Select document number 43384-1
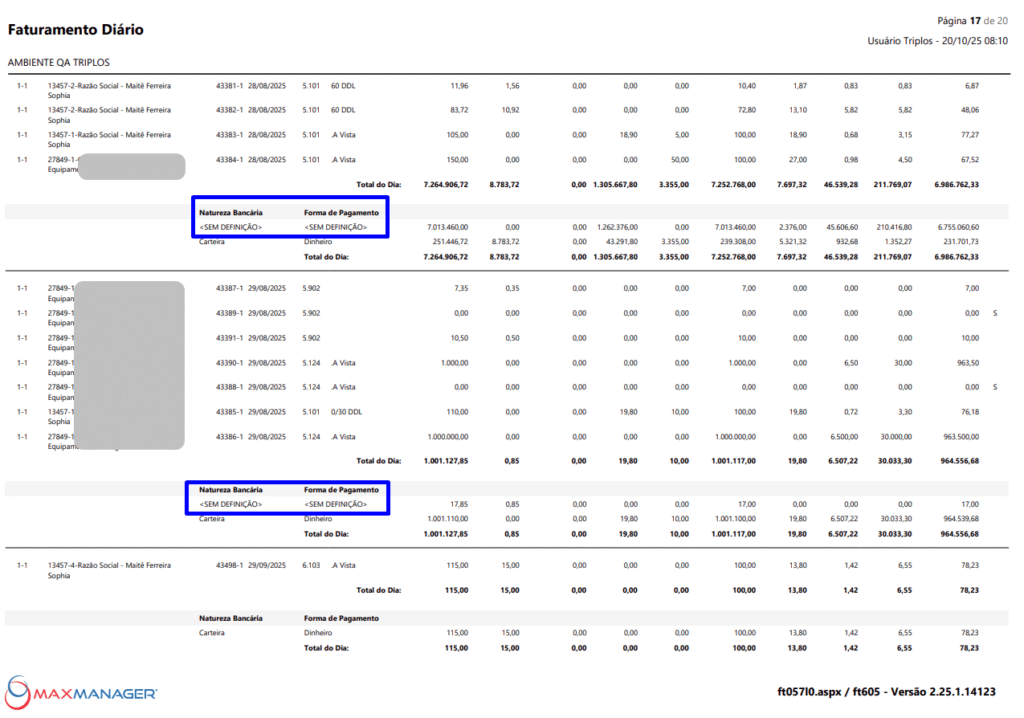Screen dimensions: 1024x718 click(x=229, y=159)
